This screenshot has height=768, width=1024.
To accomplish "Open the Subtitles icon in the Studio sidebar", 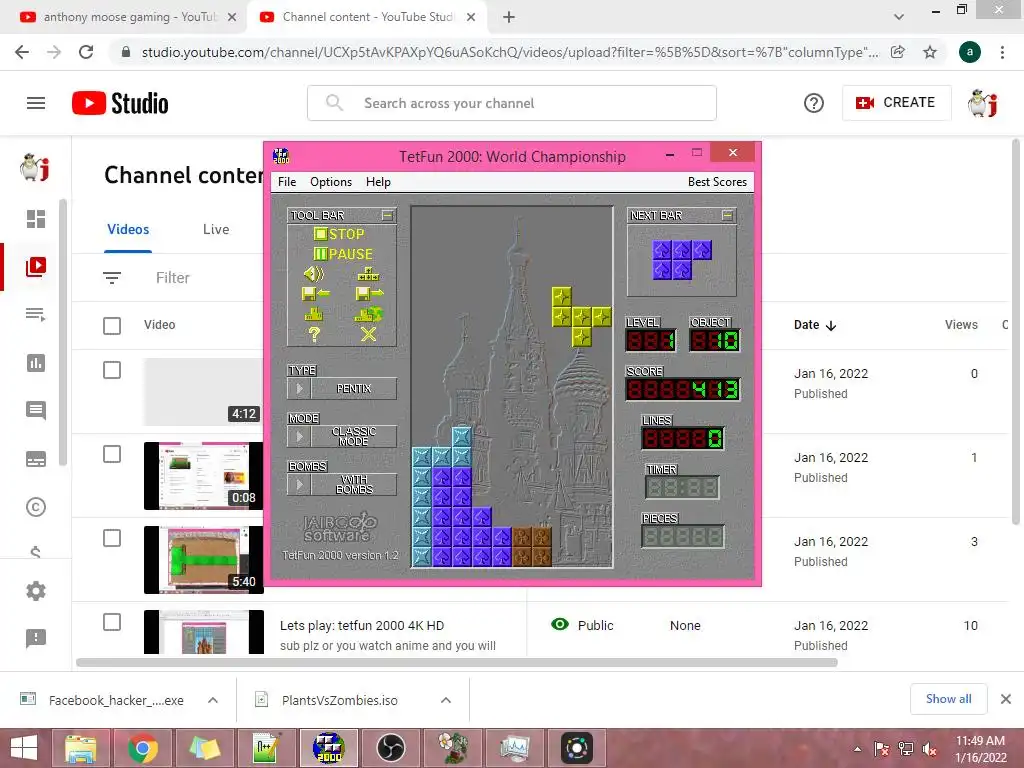I will [36, 459].
